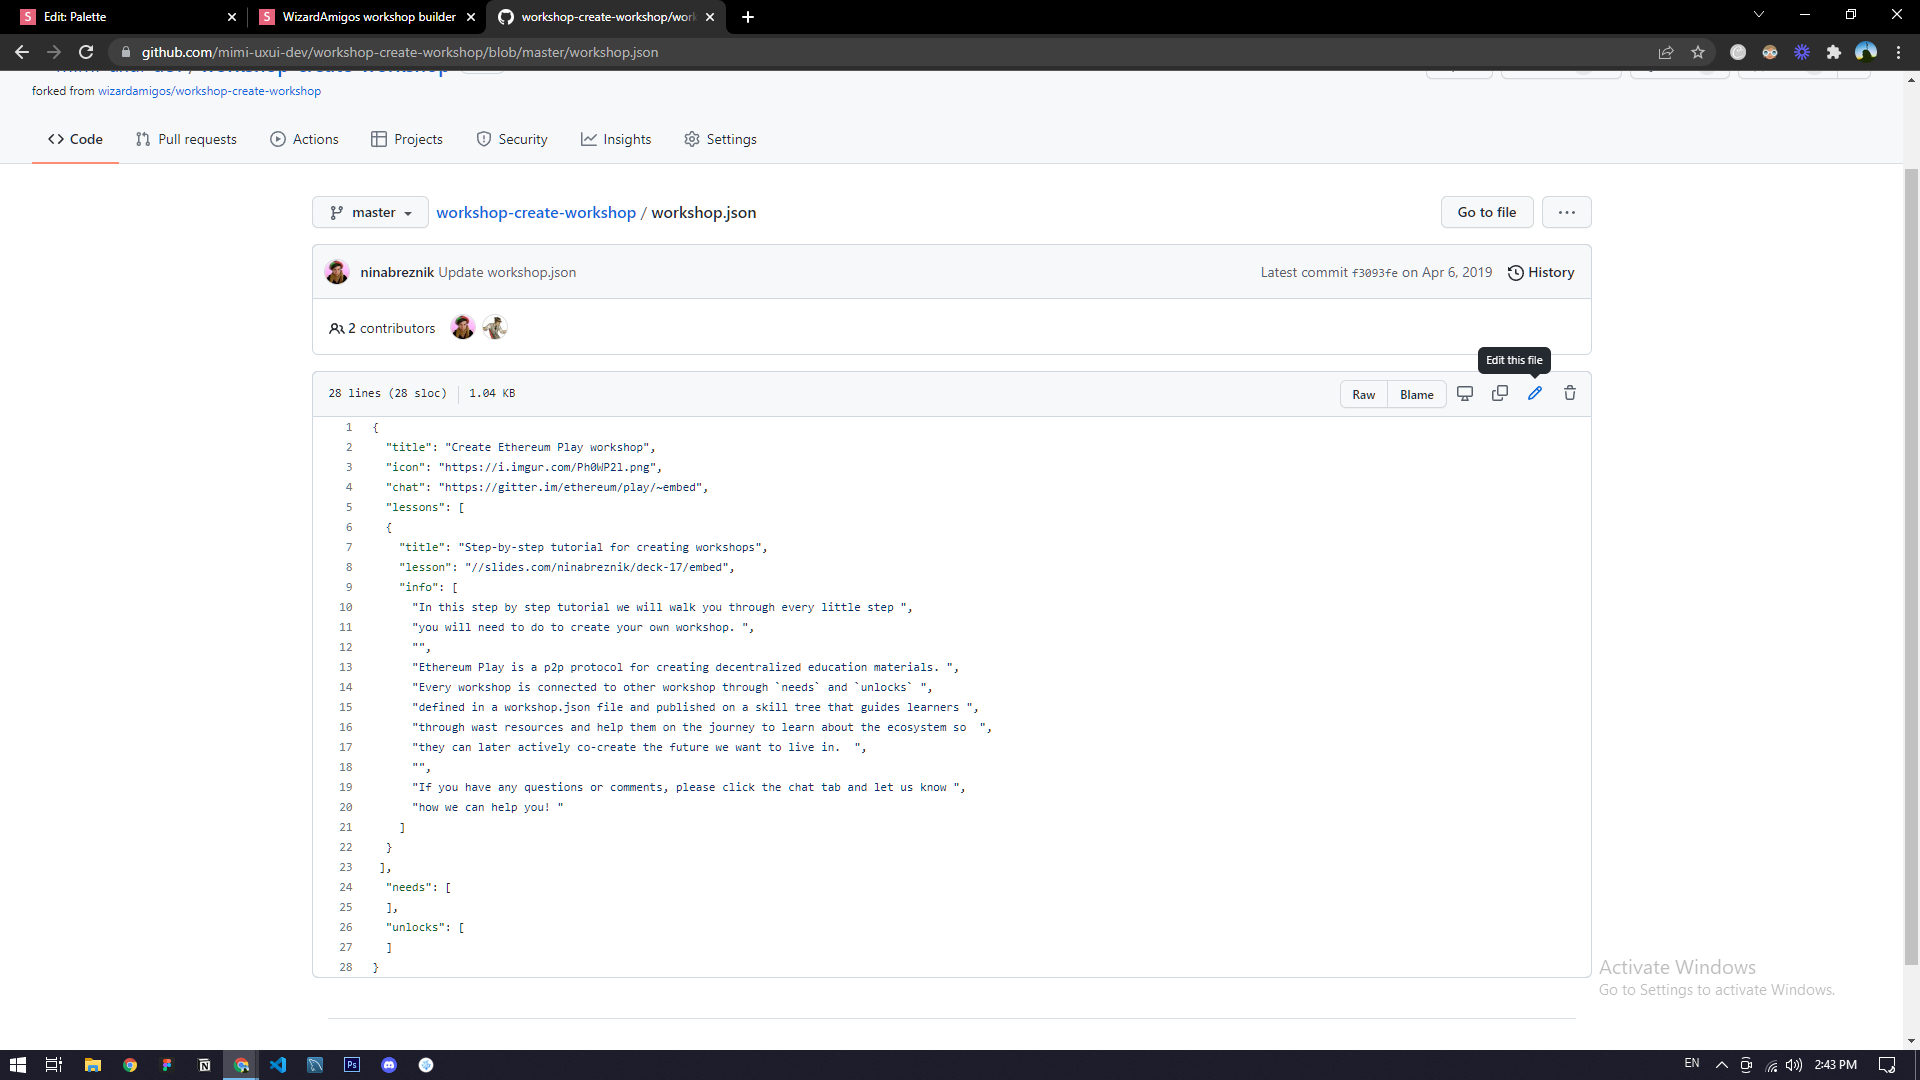Open browser Extensions puzzle icon

(x=1833, y=52)
